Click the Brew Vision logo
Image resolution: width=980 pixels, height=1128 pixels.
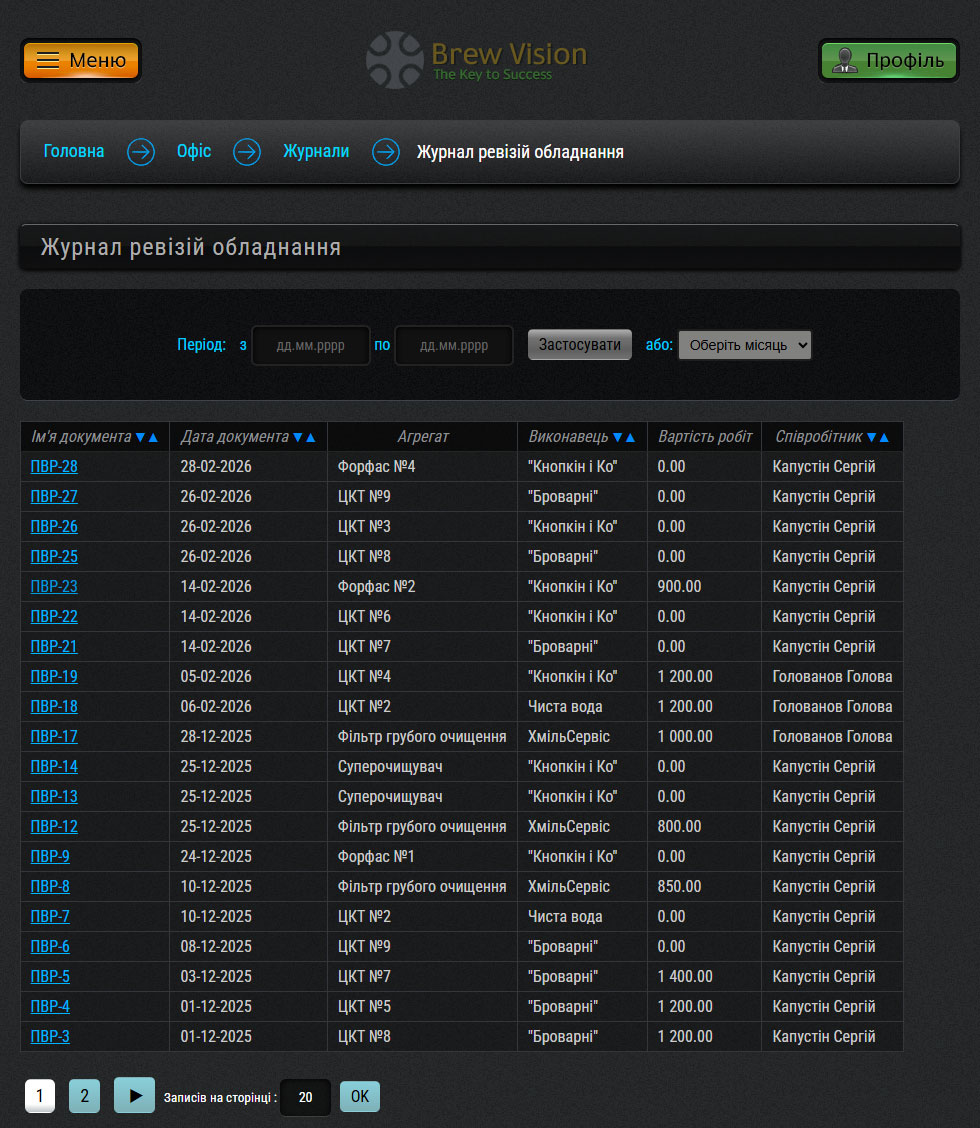(476, 60)
